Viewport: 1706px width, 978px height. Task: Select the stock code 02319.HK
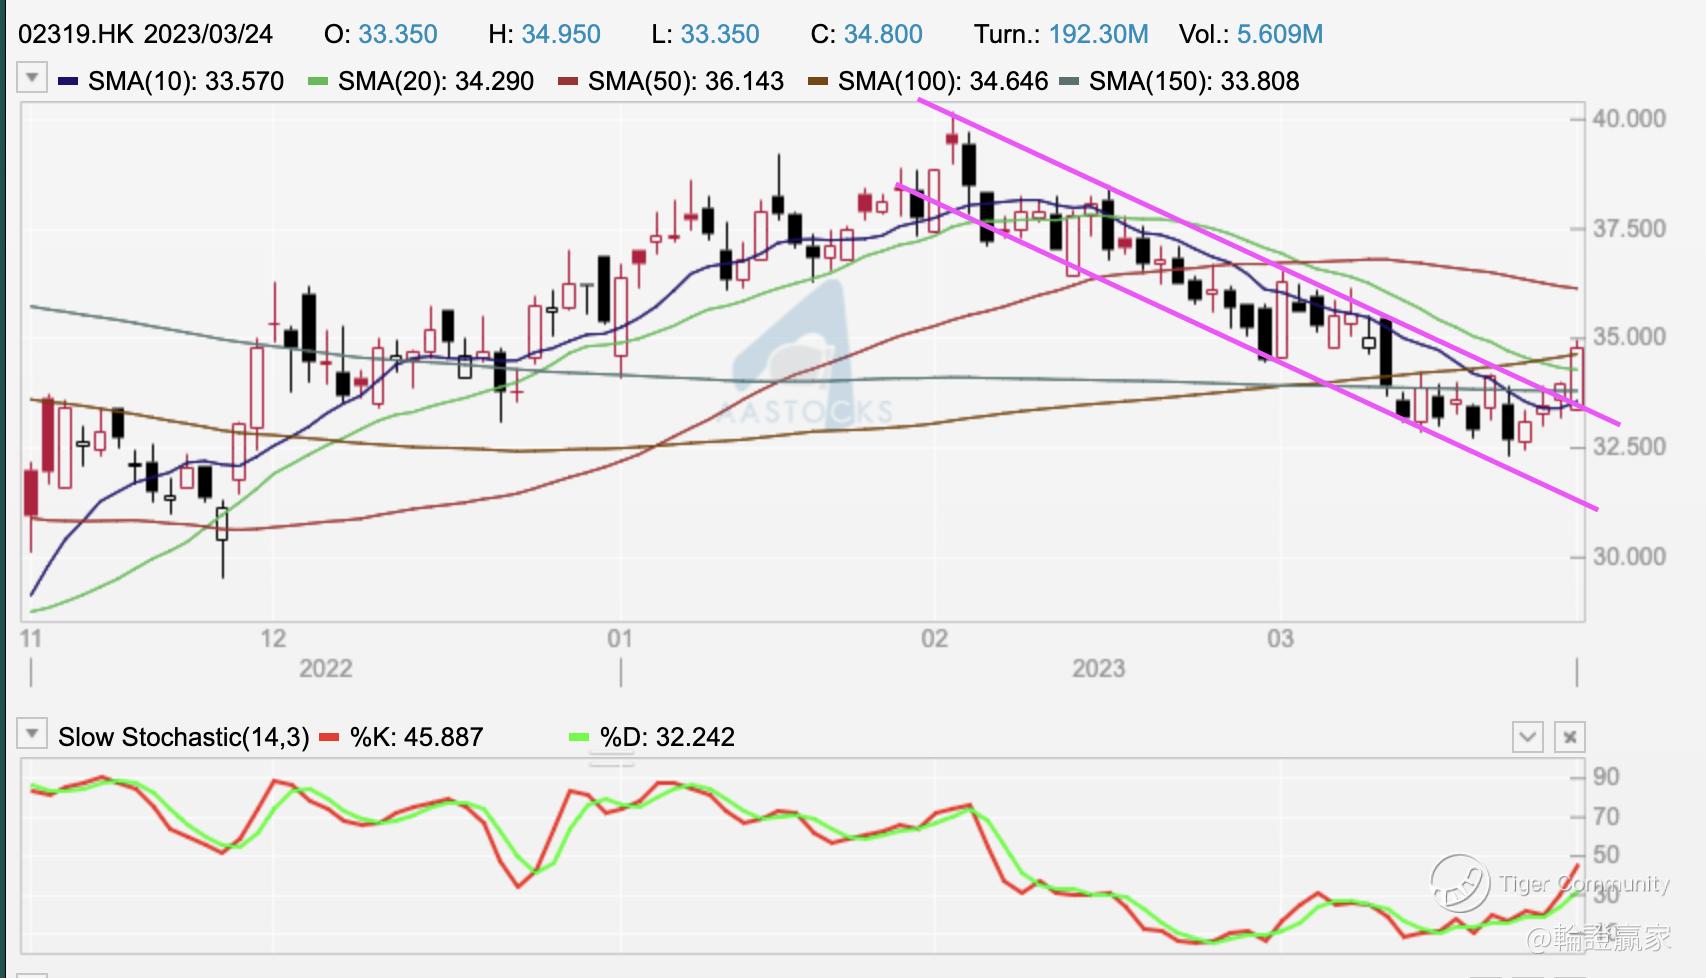(76, 34)
